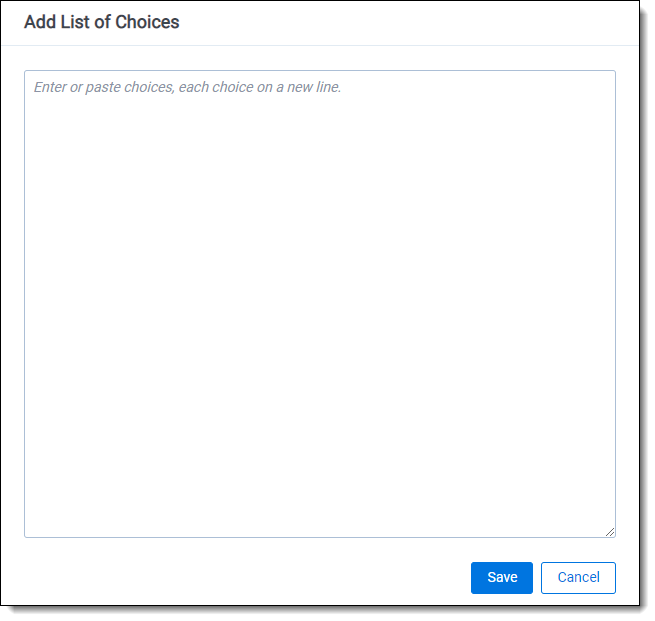The image size is (655, 621).
Task: Select the 'Add List of Choices' title
Action: click(x=102, y=22)
